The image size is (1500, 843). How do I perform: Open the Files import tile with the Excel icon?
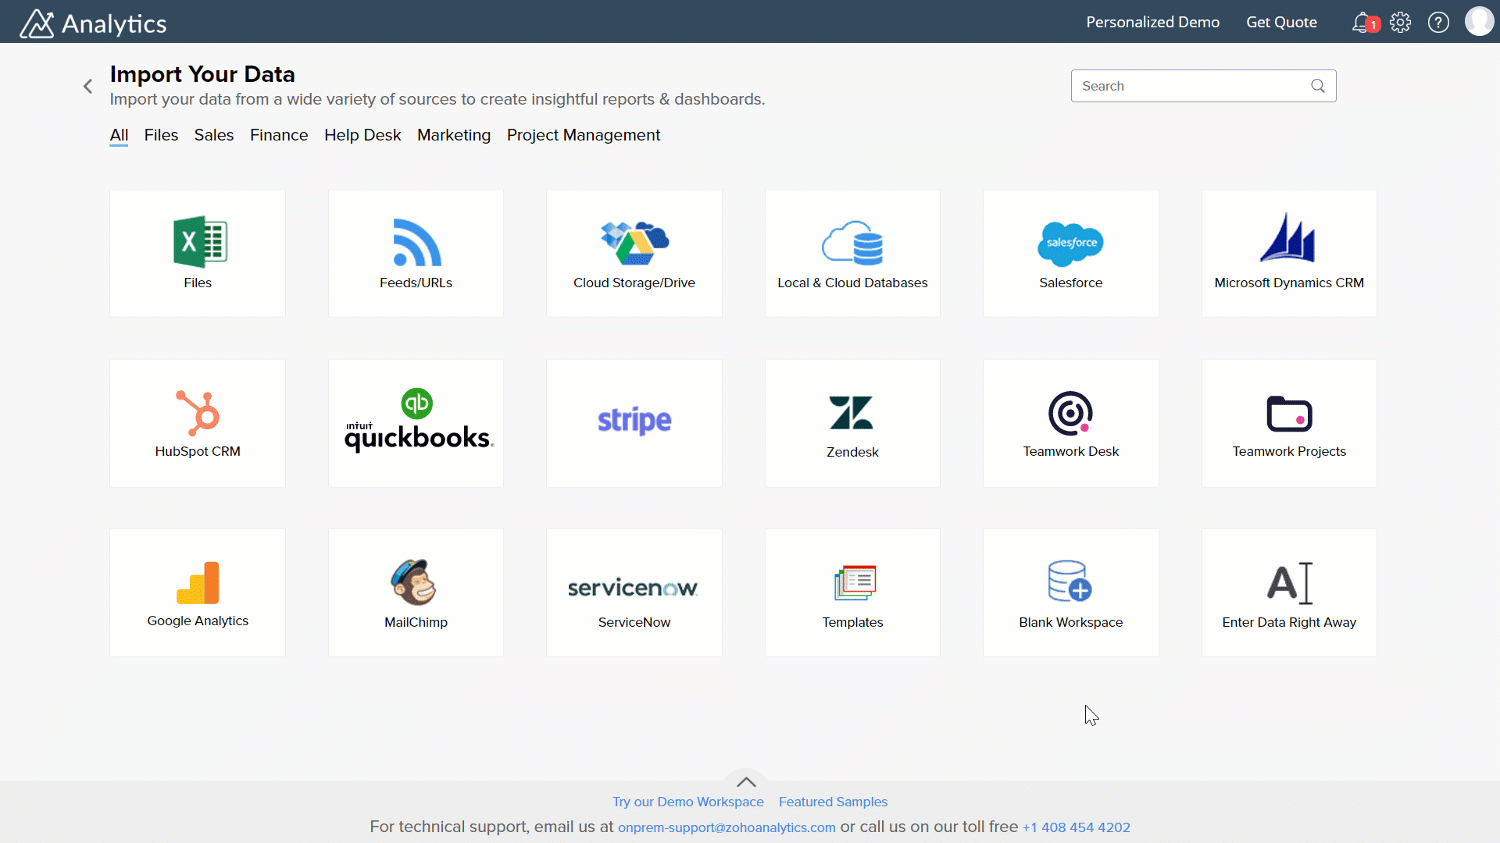(197, 253)
